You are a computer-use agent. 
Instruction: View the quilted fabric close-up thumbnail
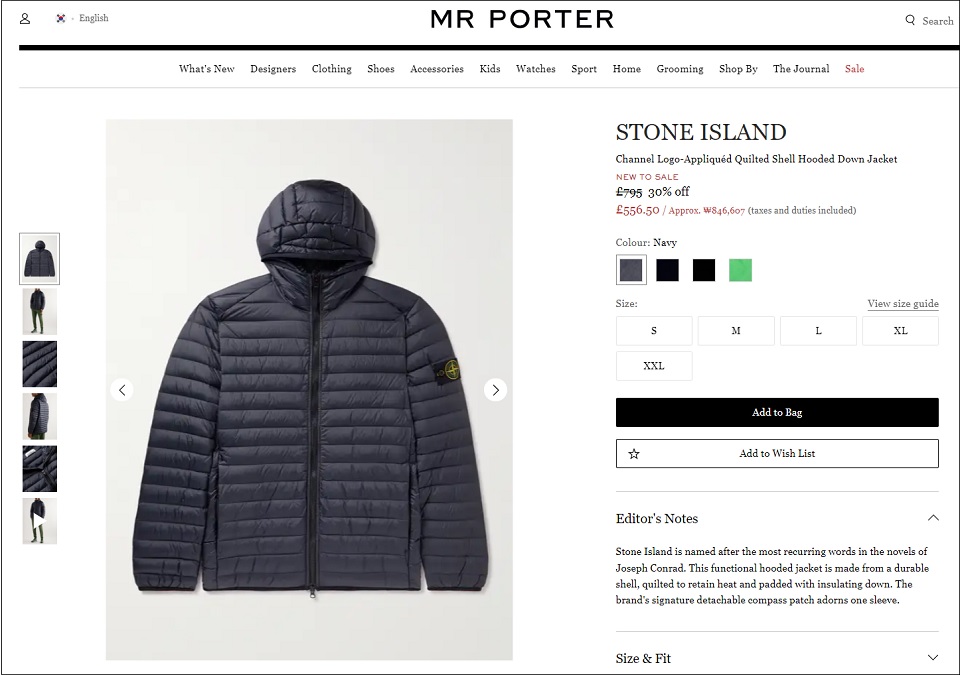click(40, 364)
